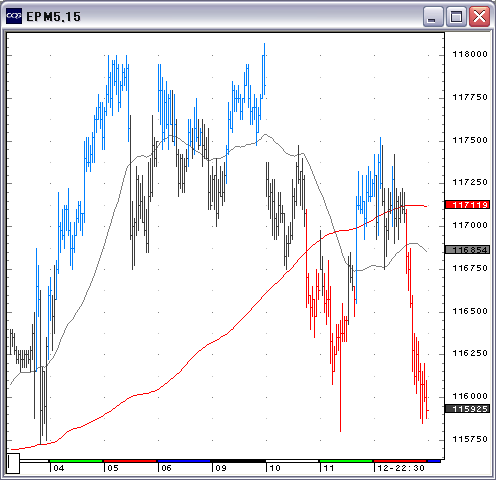The image size is (496, 480).
Task: Click the 115925 last price label
Action: [468, 409]
